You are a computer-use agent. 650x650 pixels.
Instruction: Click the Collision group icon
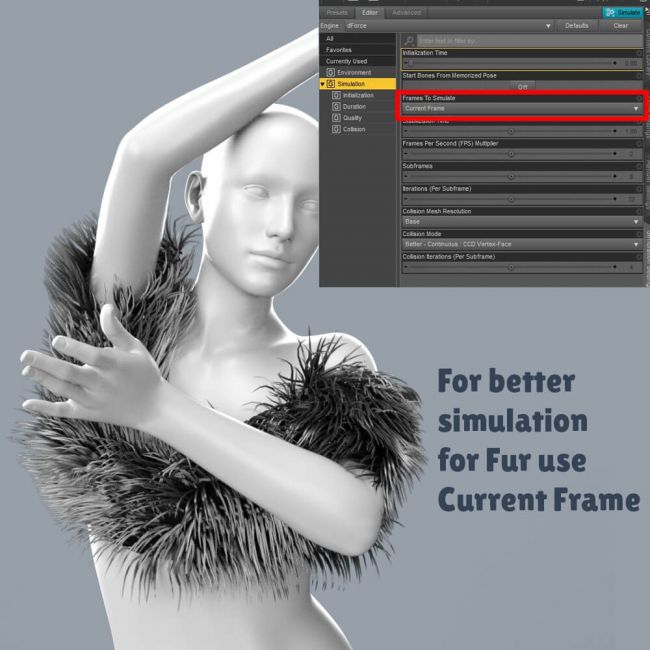tap(336, 129)
